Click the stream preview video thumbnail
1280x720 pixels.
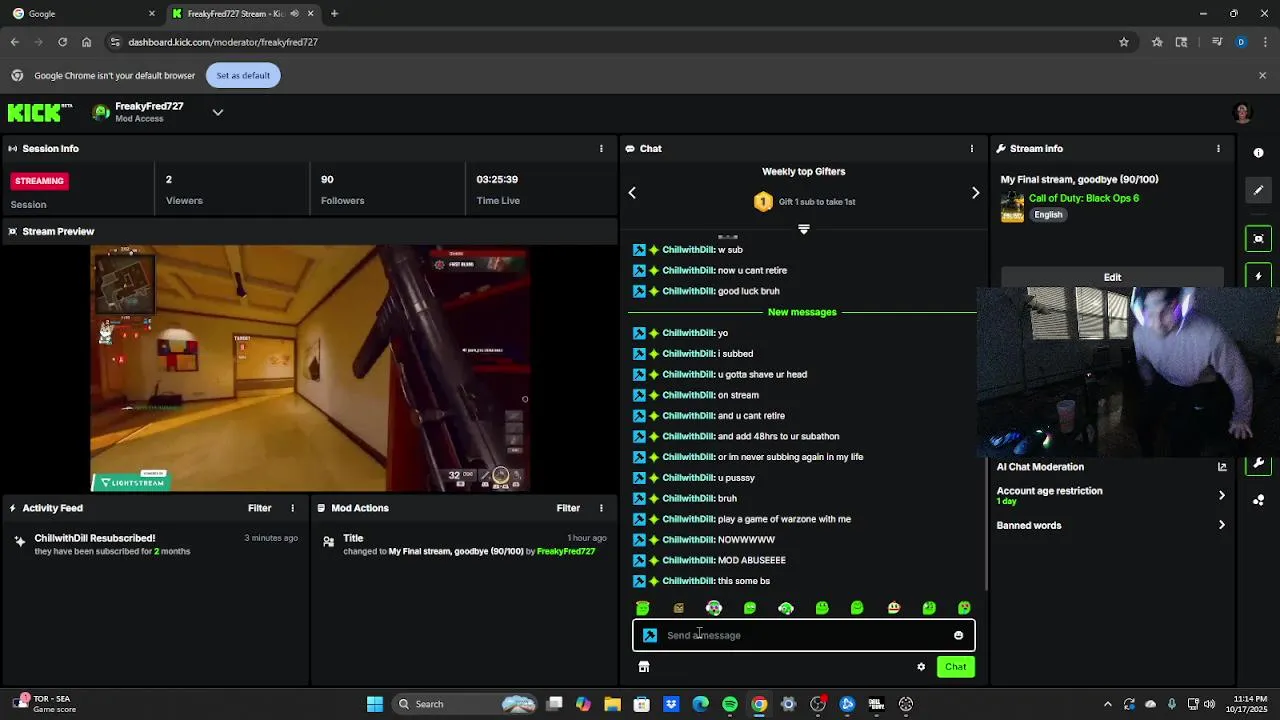(310, 369)
